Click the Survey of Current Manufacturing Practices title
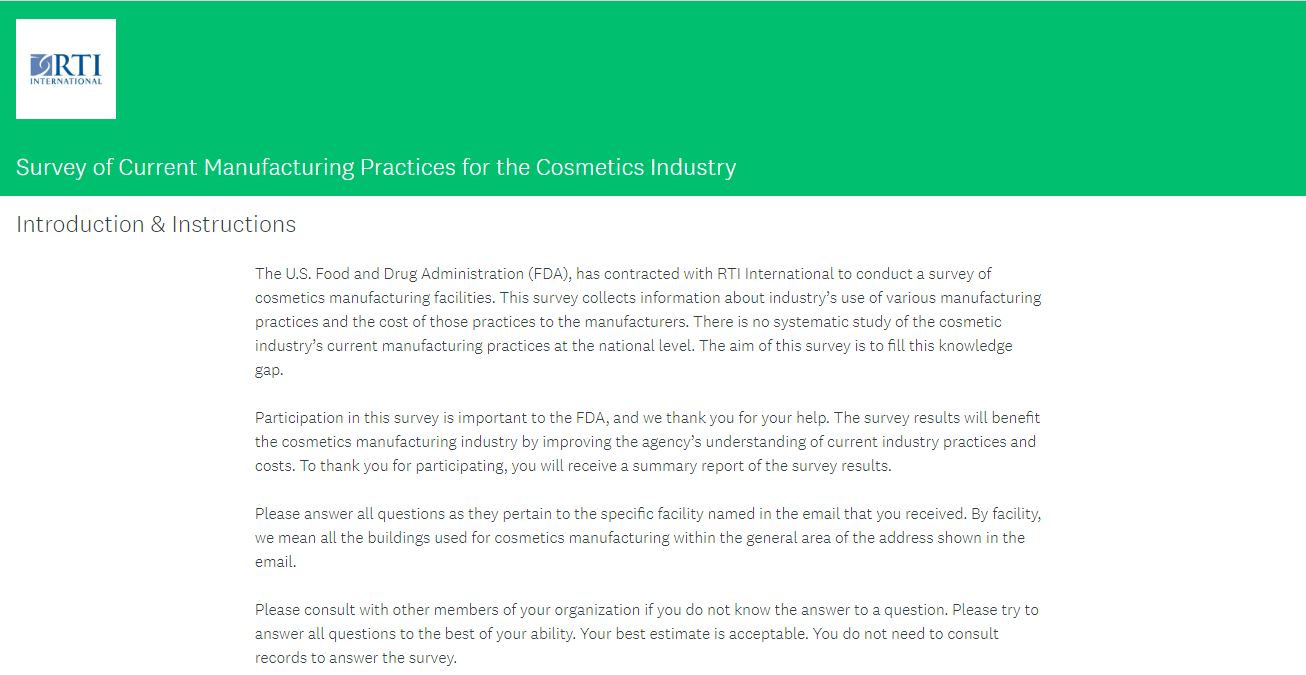 click(x=376, y=167)
